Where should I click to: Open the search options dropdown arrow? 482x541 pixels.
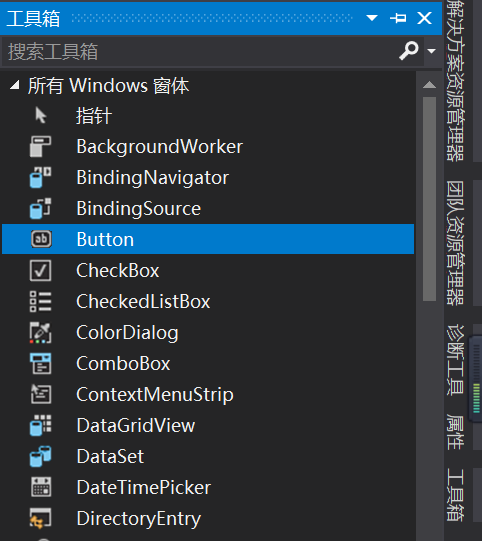coord(431,51)
